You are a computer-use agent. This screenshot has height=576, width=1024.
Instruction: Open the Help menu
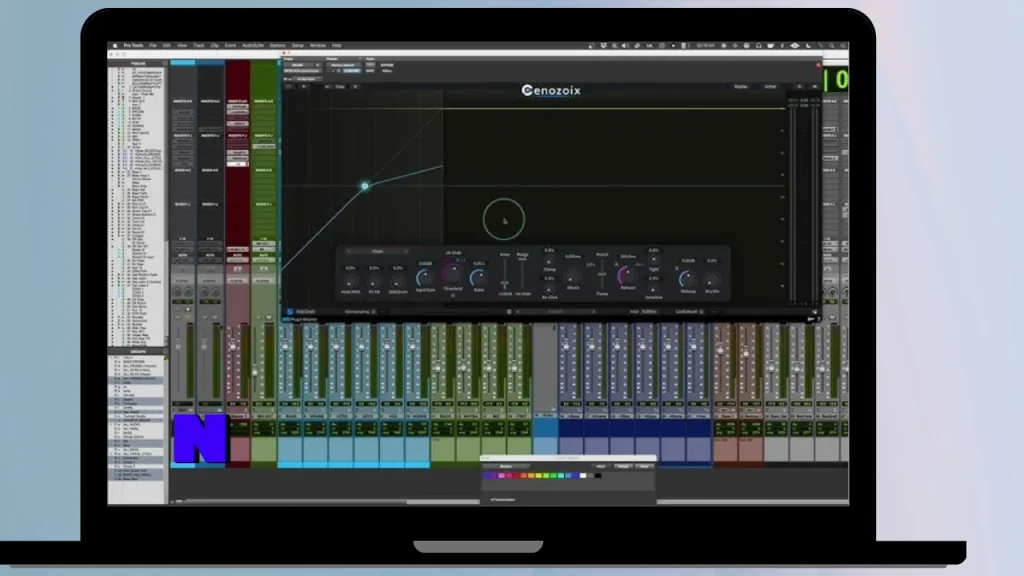(x=336, y=46)
